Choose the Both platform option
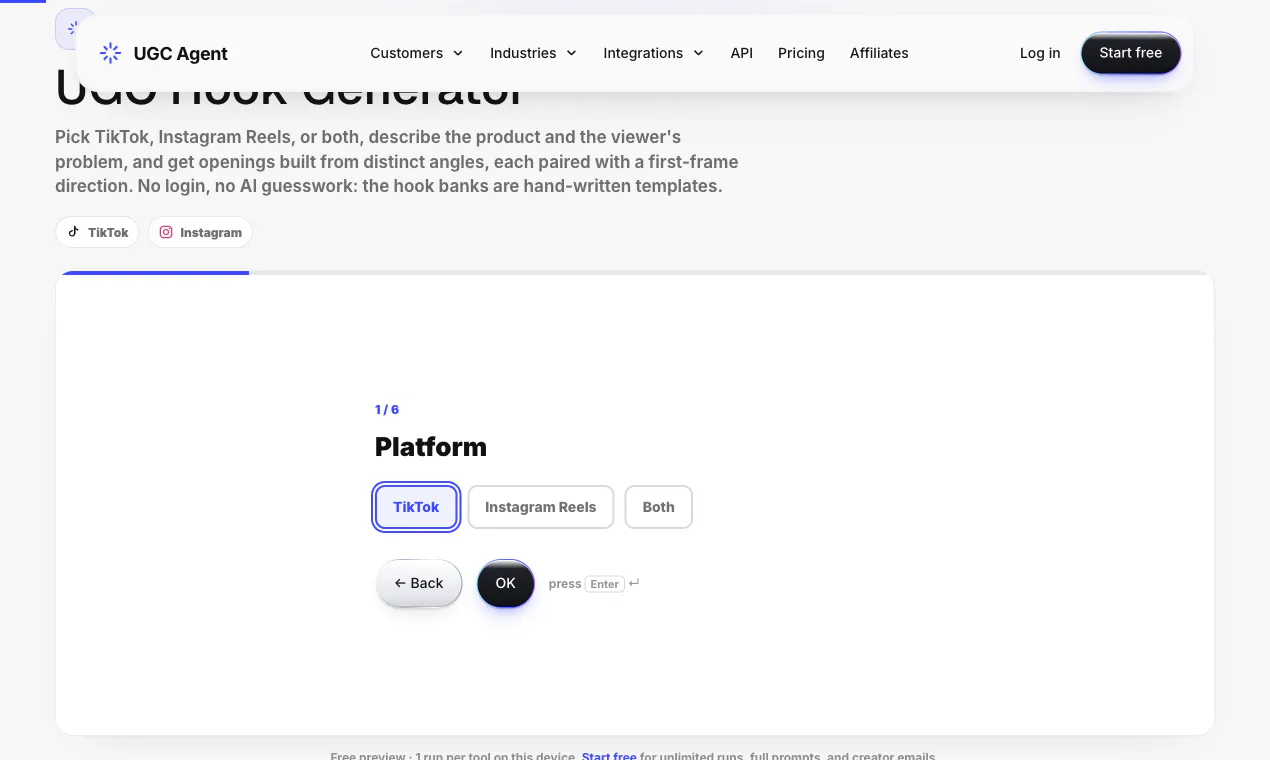Image resolution: width=1270 pixels, height=760 pixels. tap(658, 507)
